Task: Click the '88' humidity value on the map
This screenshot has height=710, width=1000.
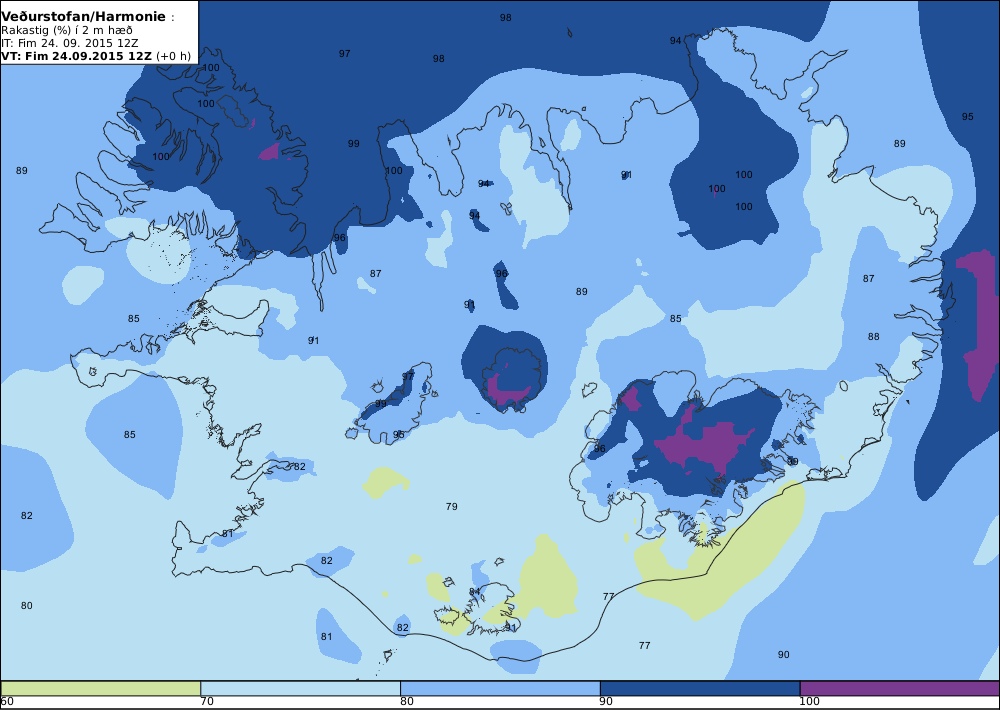Action: [874, 336]
